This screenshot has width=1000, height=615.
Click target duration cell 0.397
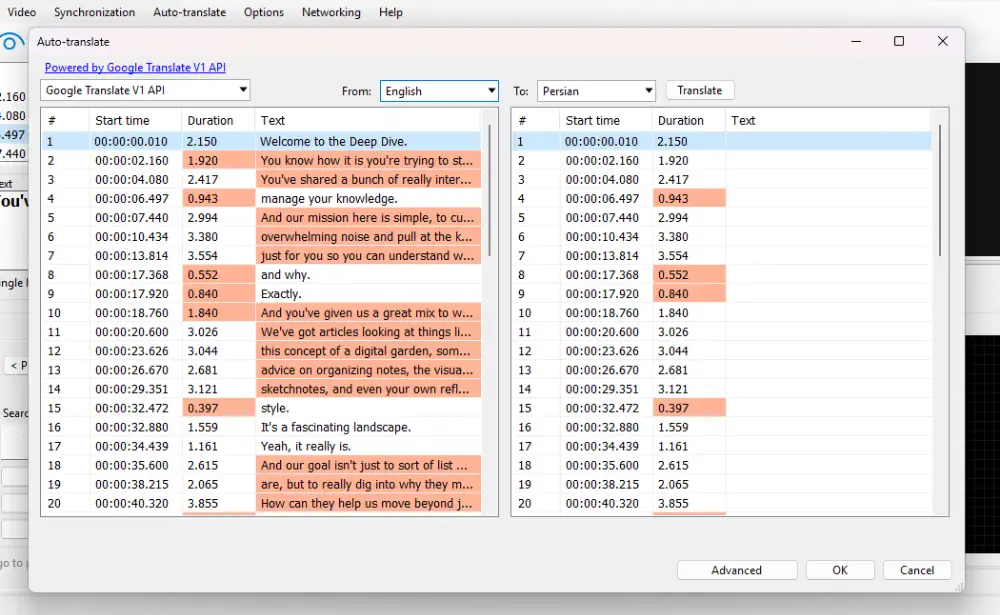click(x=689, y=408)
